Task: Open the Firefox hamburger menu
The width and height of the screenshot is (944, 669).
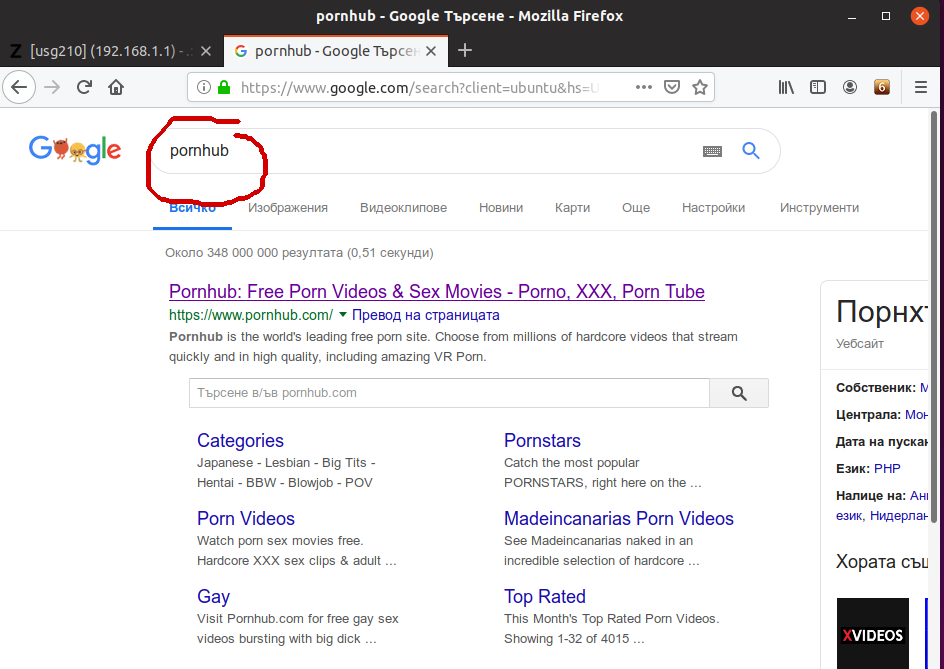Action: 921,87
